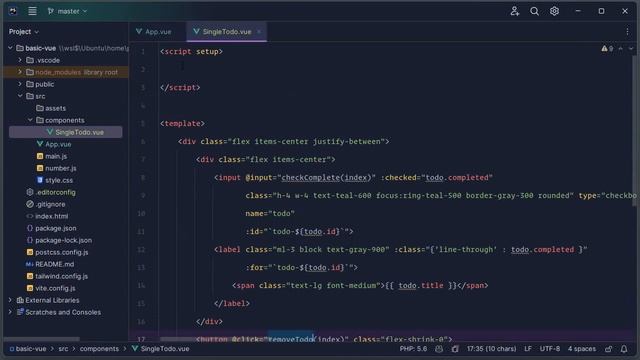The width and height of the screenshot is (640, 360).
Task: Open App.vue from project tree
Action: (54, 144)
